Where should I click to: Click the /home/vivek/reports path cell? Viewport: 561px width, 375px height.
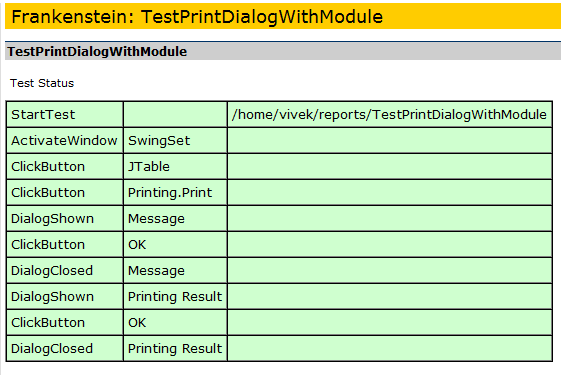point(390,115)
